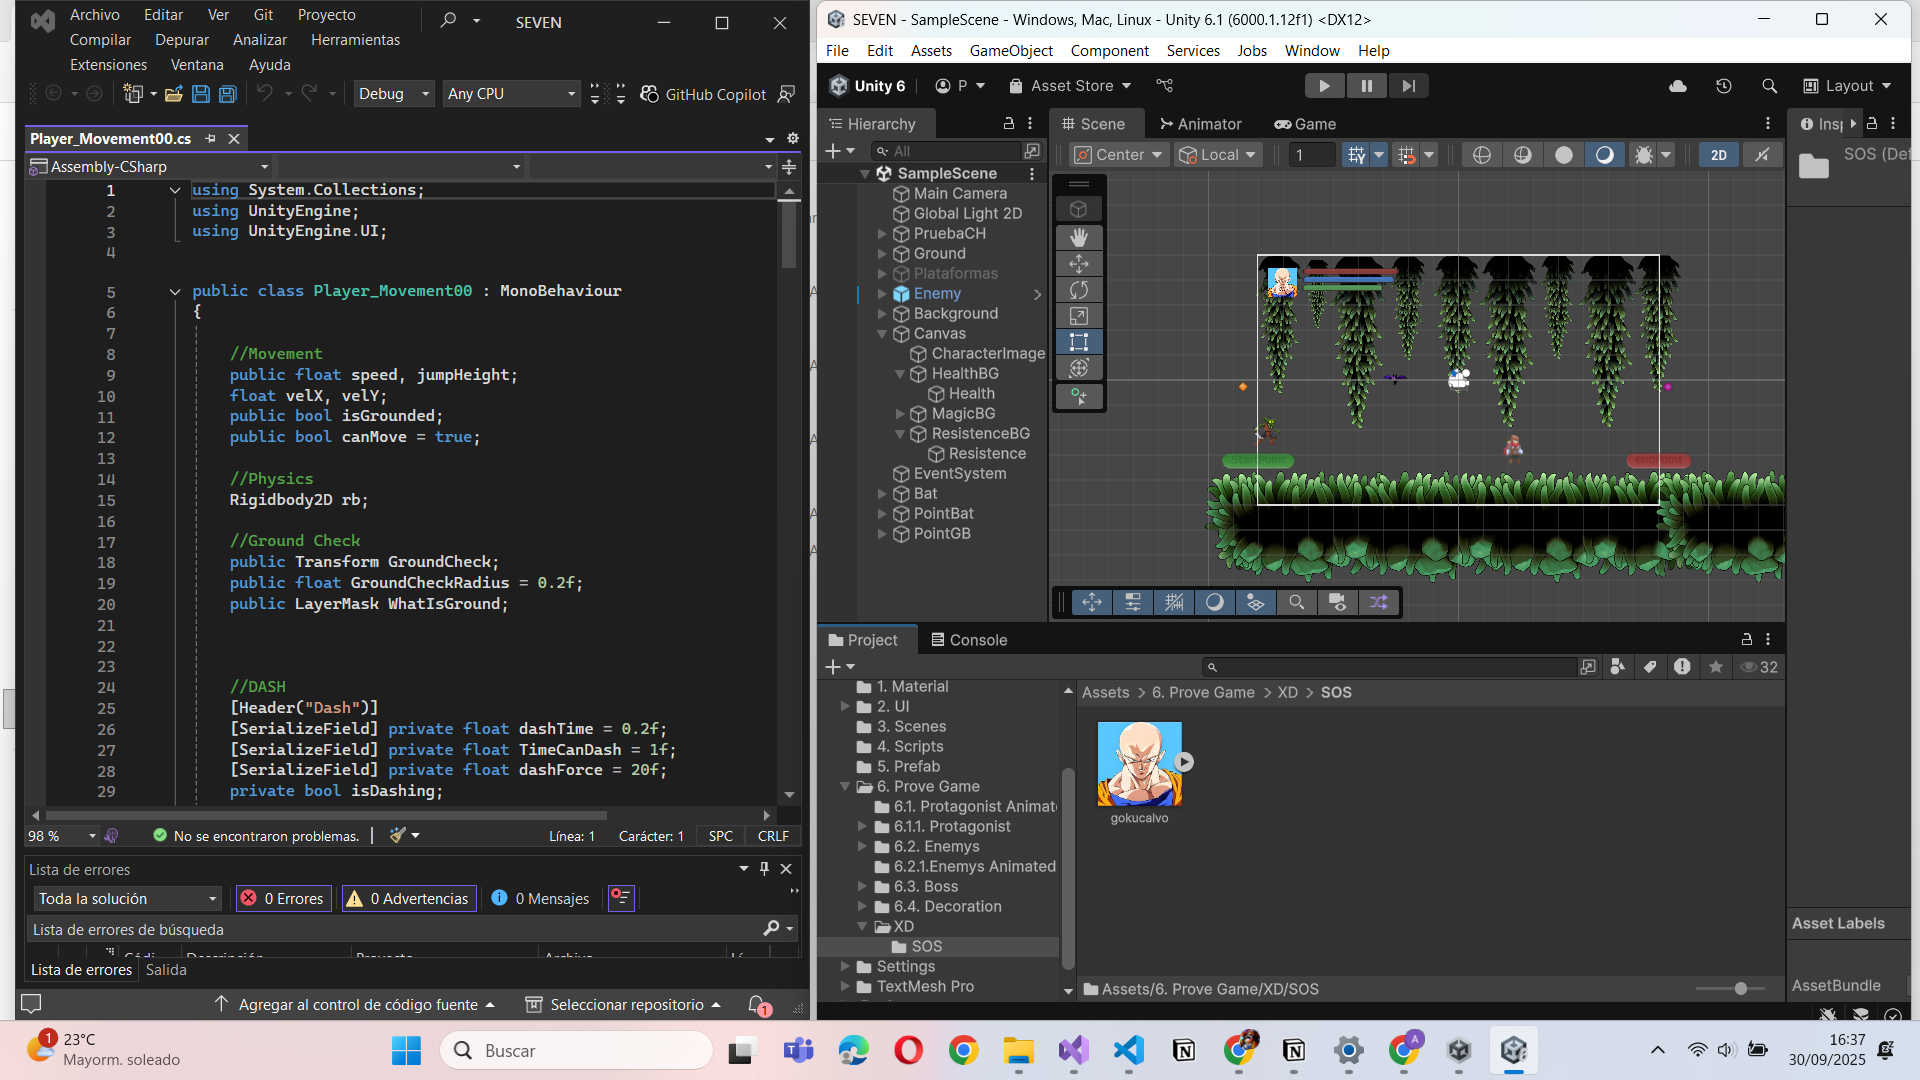Select the Rect tool in Scene view
Screen dimensions: 1920x1080
[1079, 342]
